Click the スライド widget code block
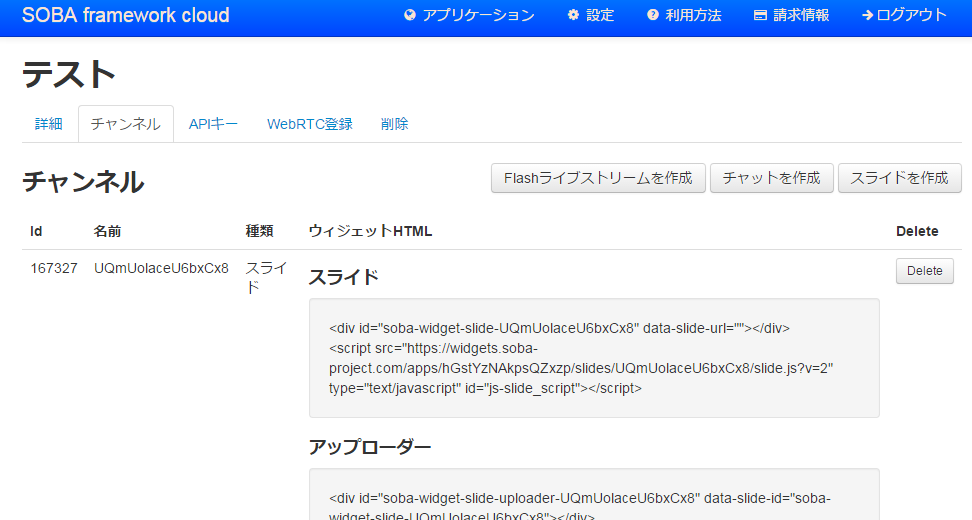The width and height of the screenshot is (972, 520). 594,358
